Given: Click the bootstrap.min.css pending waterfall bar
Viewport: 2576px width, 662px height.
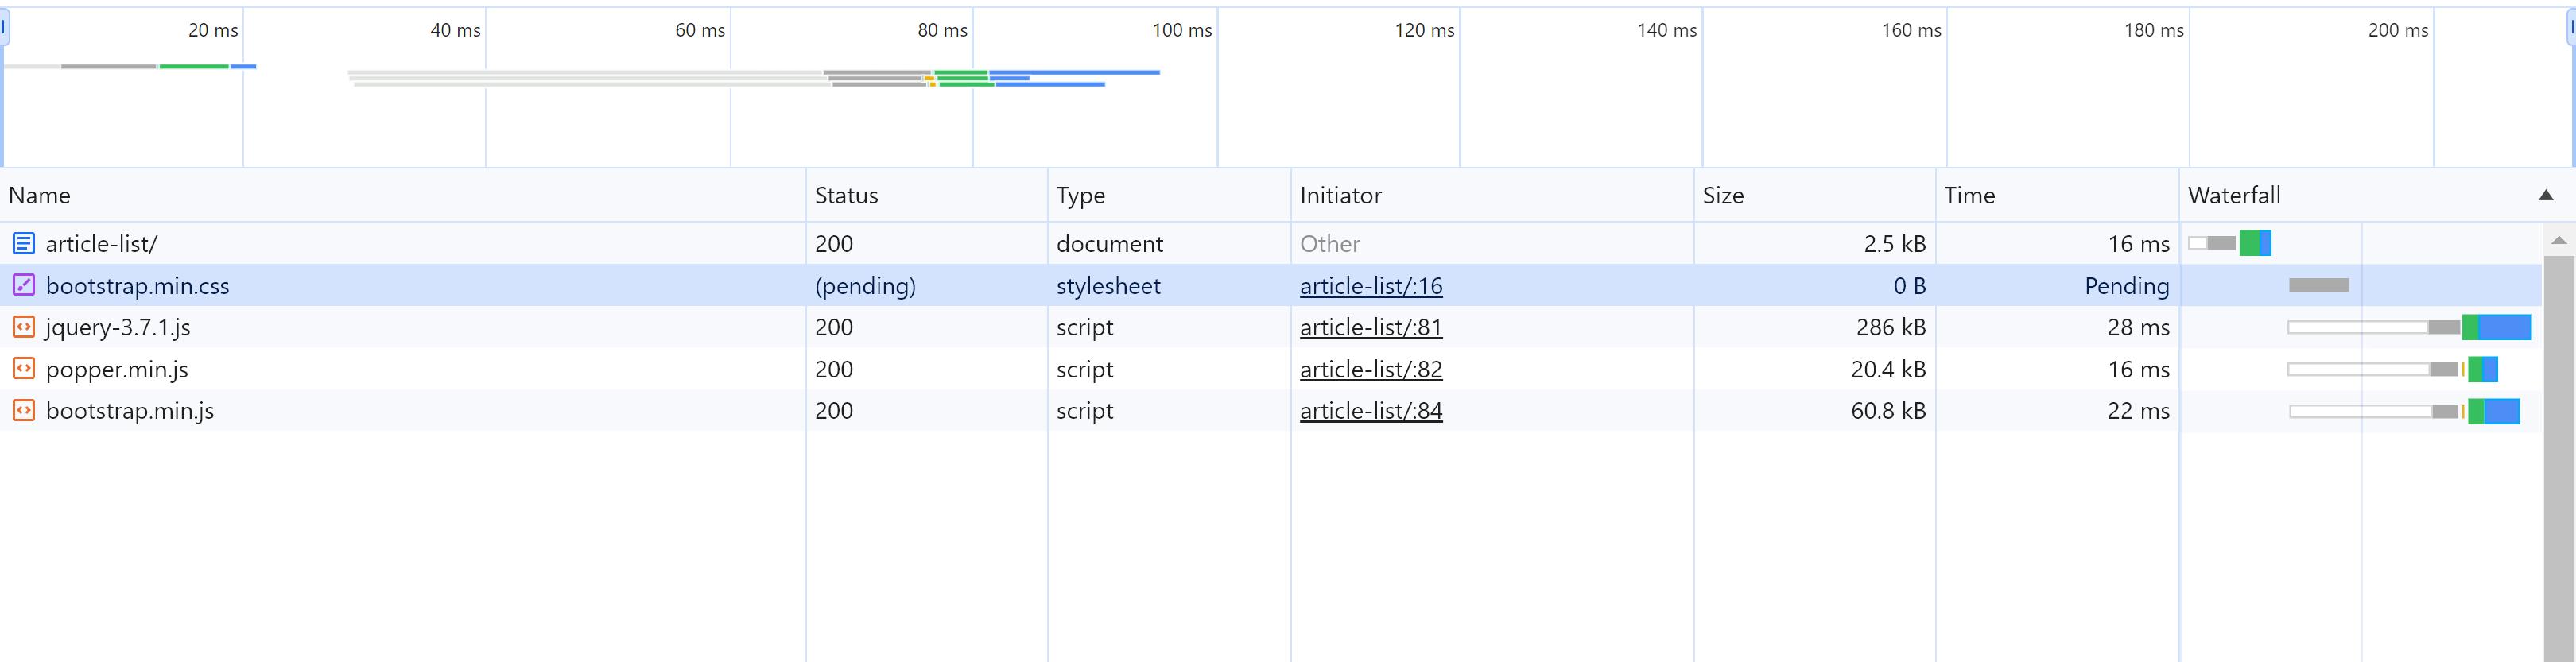Looking at the screenshot, I should tap(2318, 285).
